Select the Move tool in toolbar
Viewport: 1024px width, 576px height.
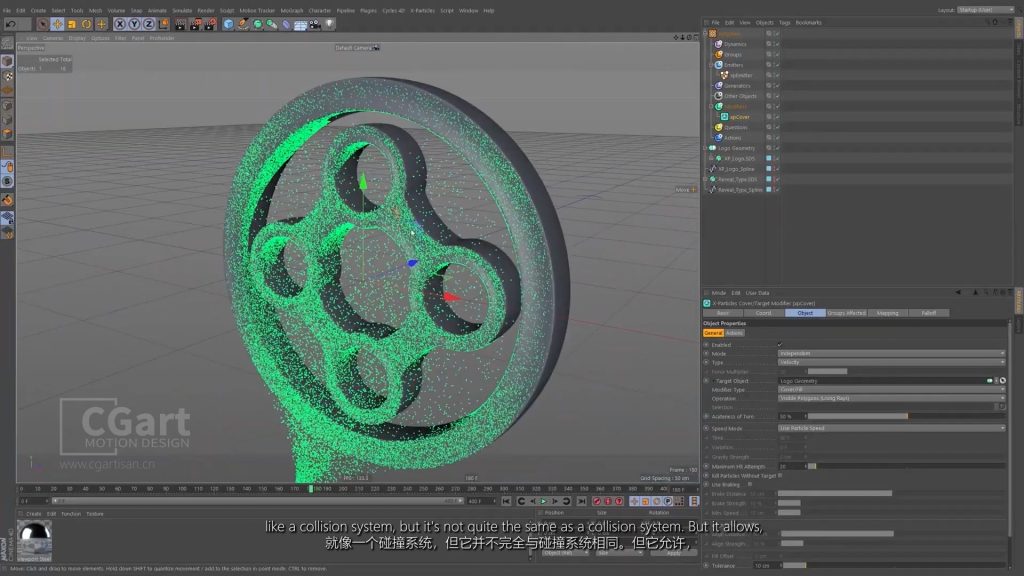[57, 24]
